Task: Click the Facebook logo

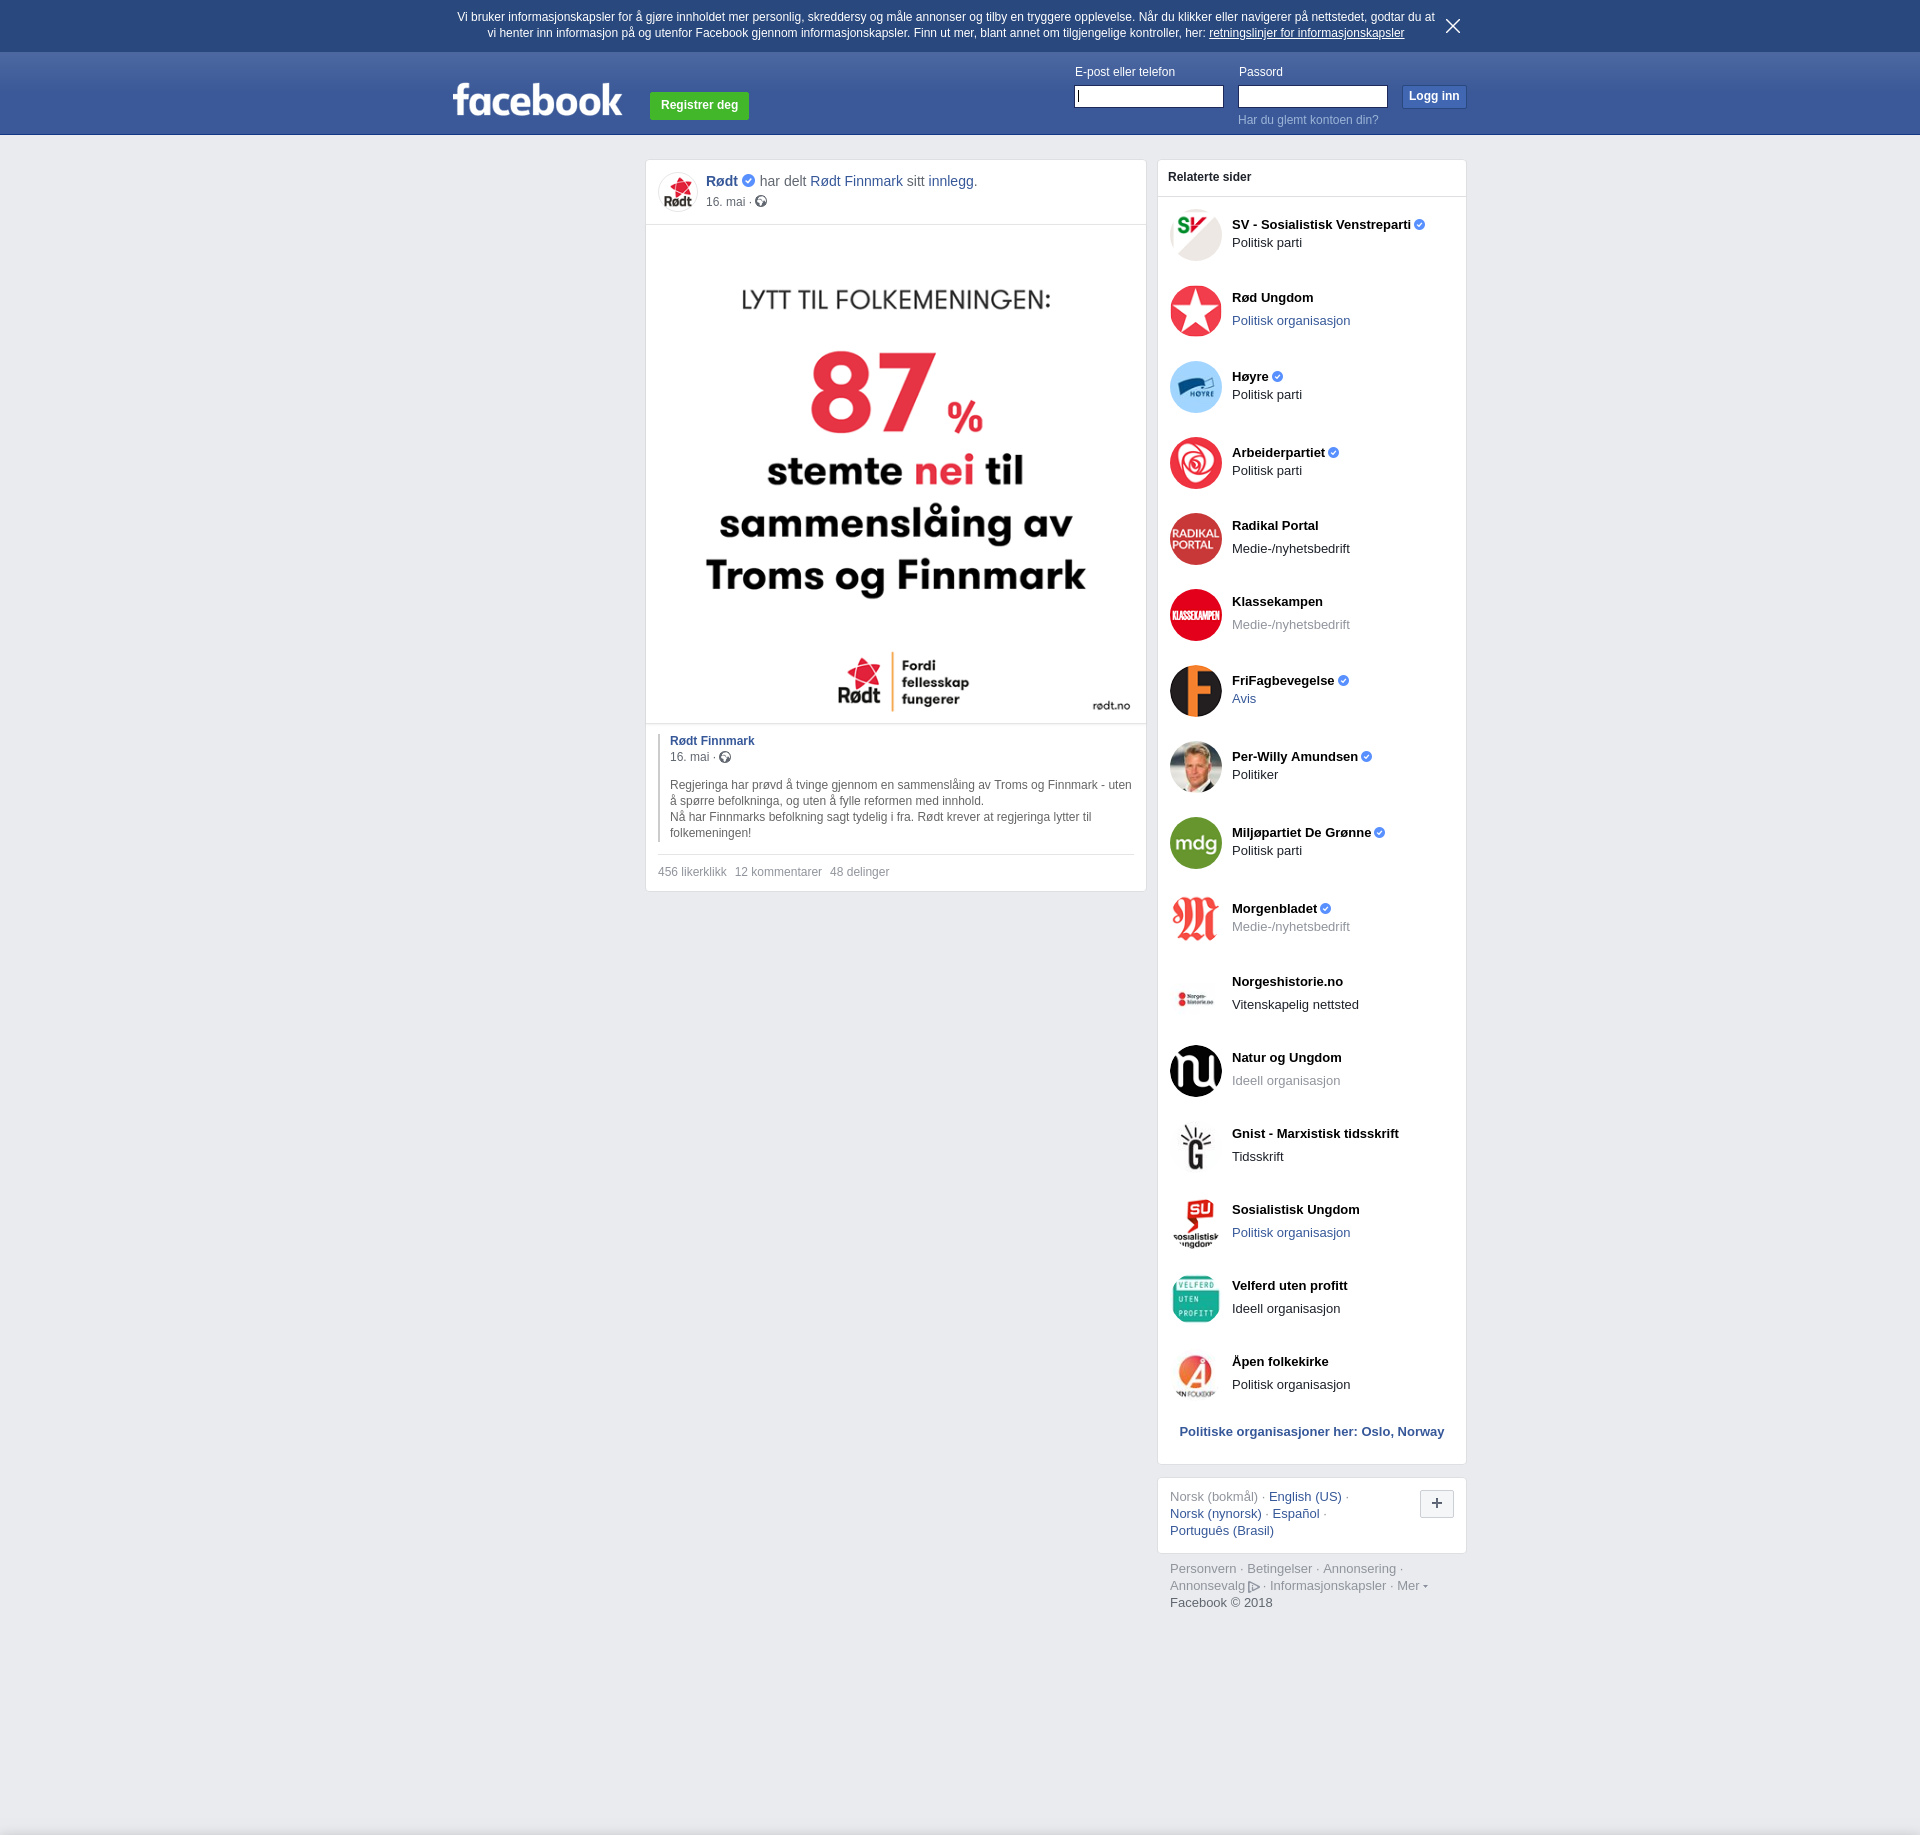Action: tap(537, 100)
